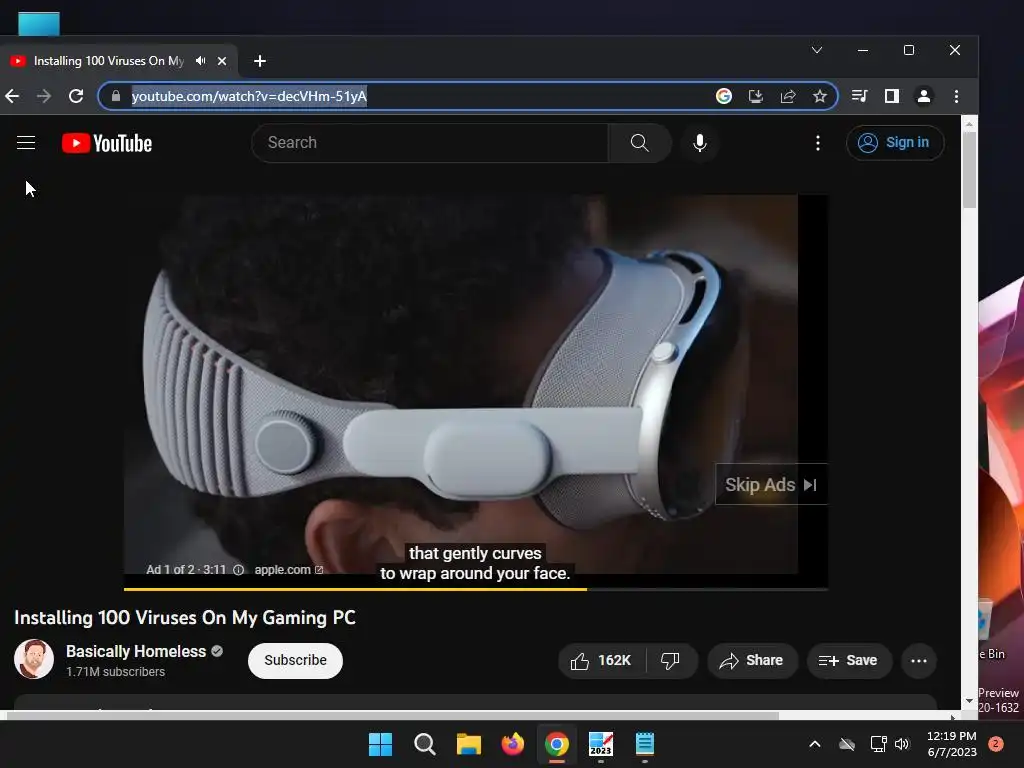Click the OneDrive cloud tray icon
The height and width of the screenshot is (768, 1024).
(847, 744)
